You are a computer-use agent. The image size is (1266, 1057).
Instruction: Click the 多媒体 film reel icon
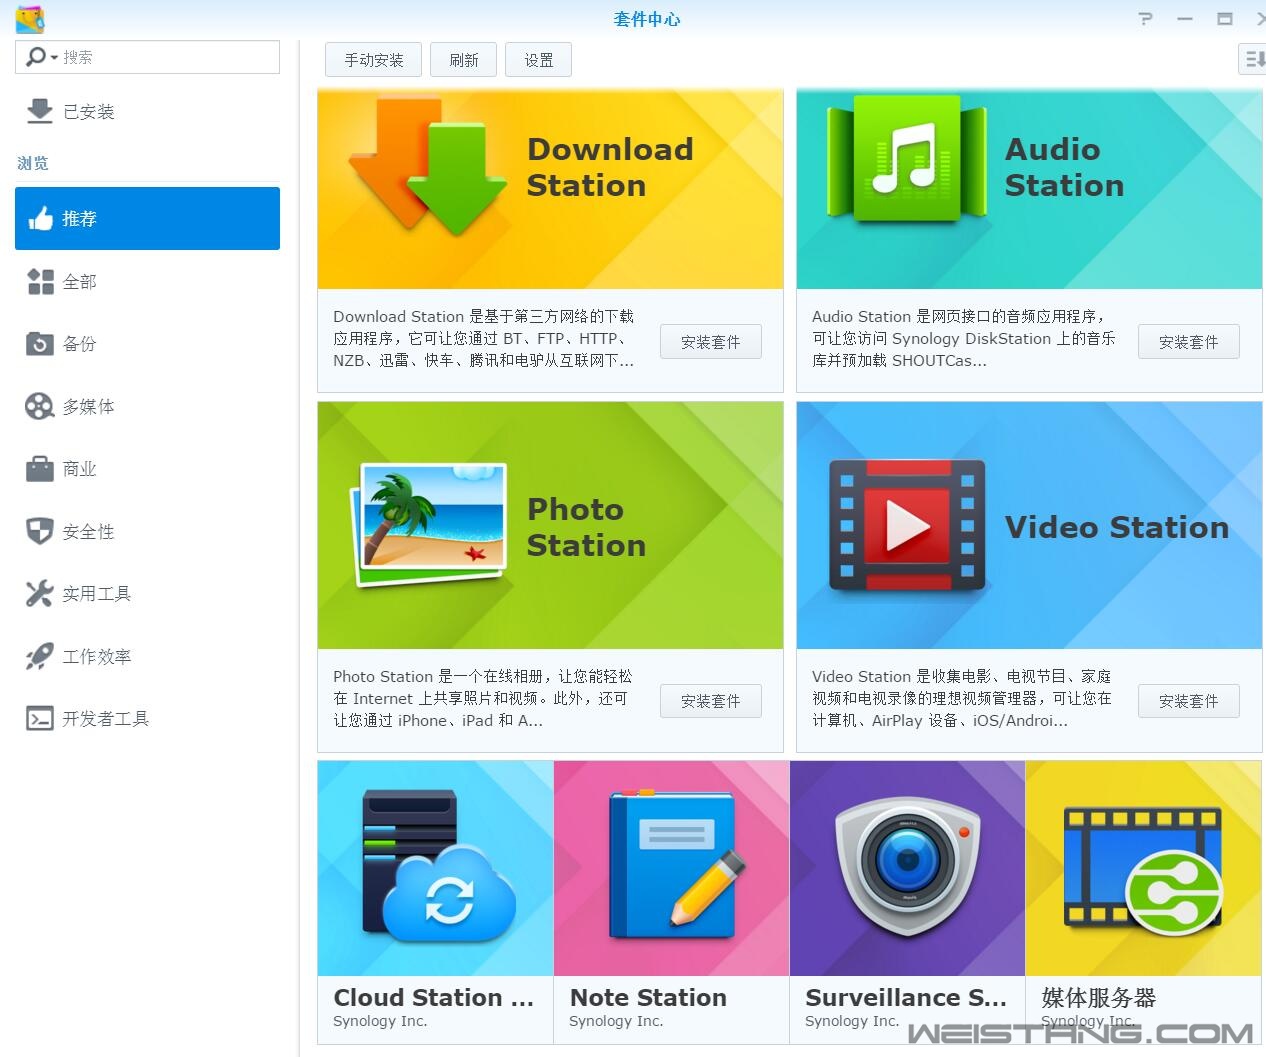pyautogui.click(x=40, y=406)
